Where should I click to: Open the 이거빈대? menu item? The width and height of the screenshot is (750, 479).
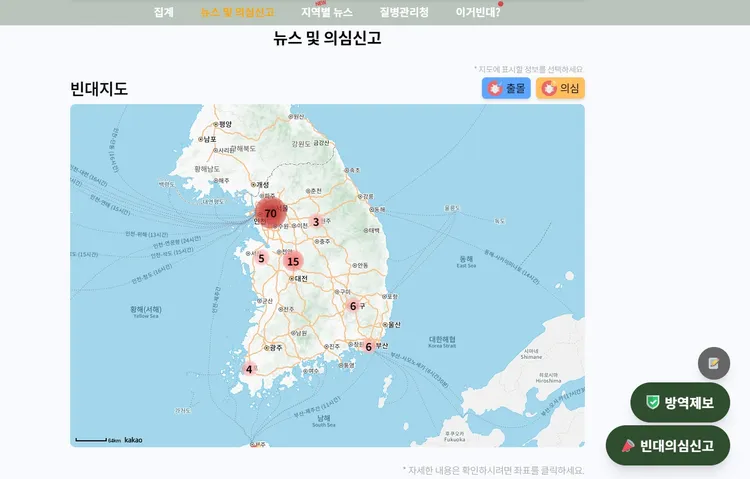click(478, 12)
